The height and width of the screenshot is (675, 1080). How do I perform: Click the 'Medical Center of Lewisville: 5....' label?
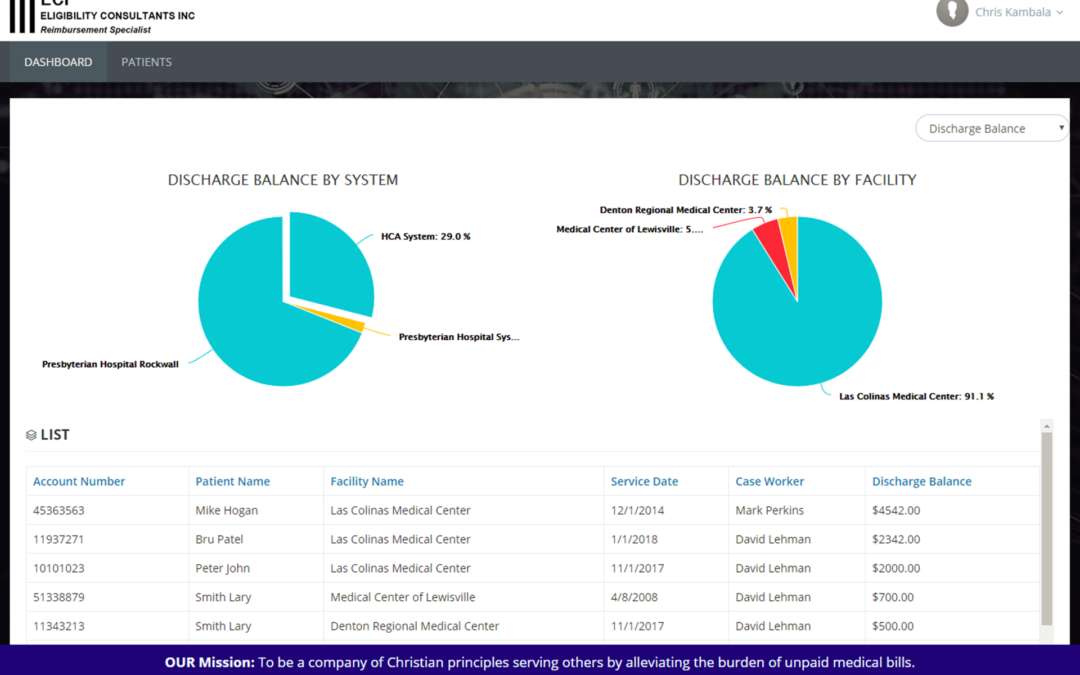[x=630, y=229]
